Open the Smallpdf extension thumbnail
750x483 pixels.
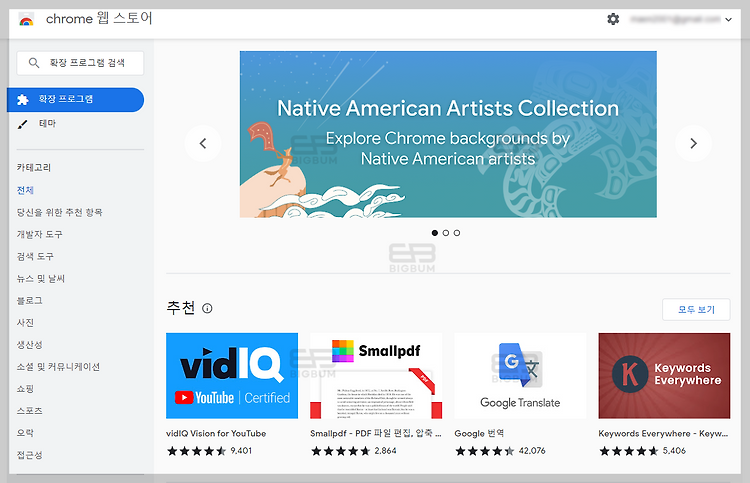coord(376,376)
